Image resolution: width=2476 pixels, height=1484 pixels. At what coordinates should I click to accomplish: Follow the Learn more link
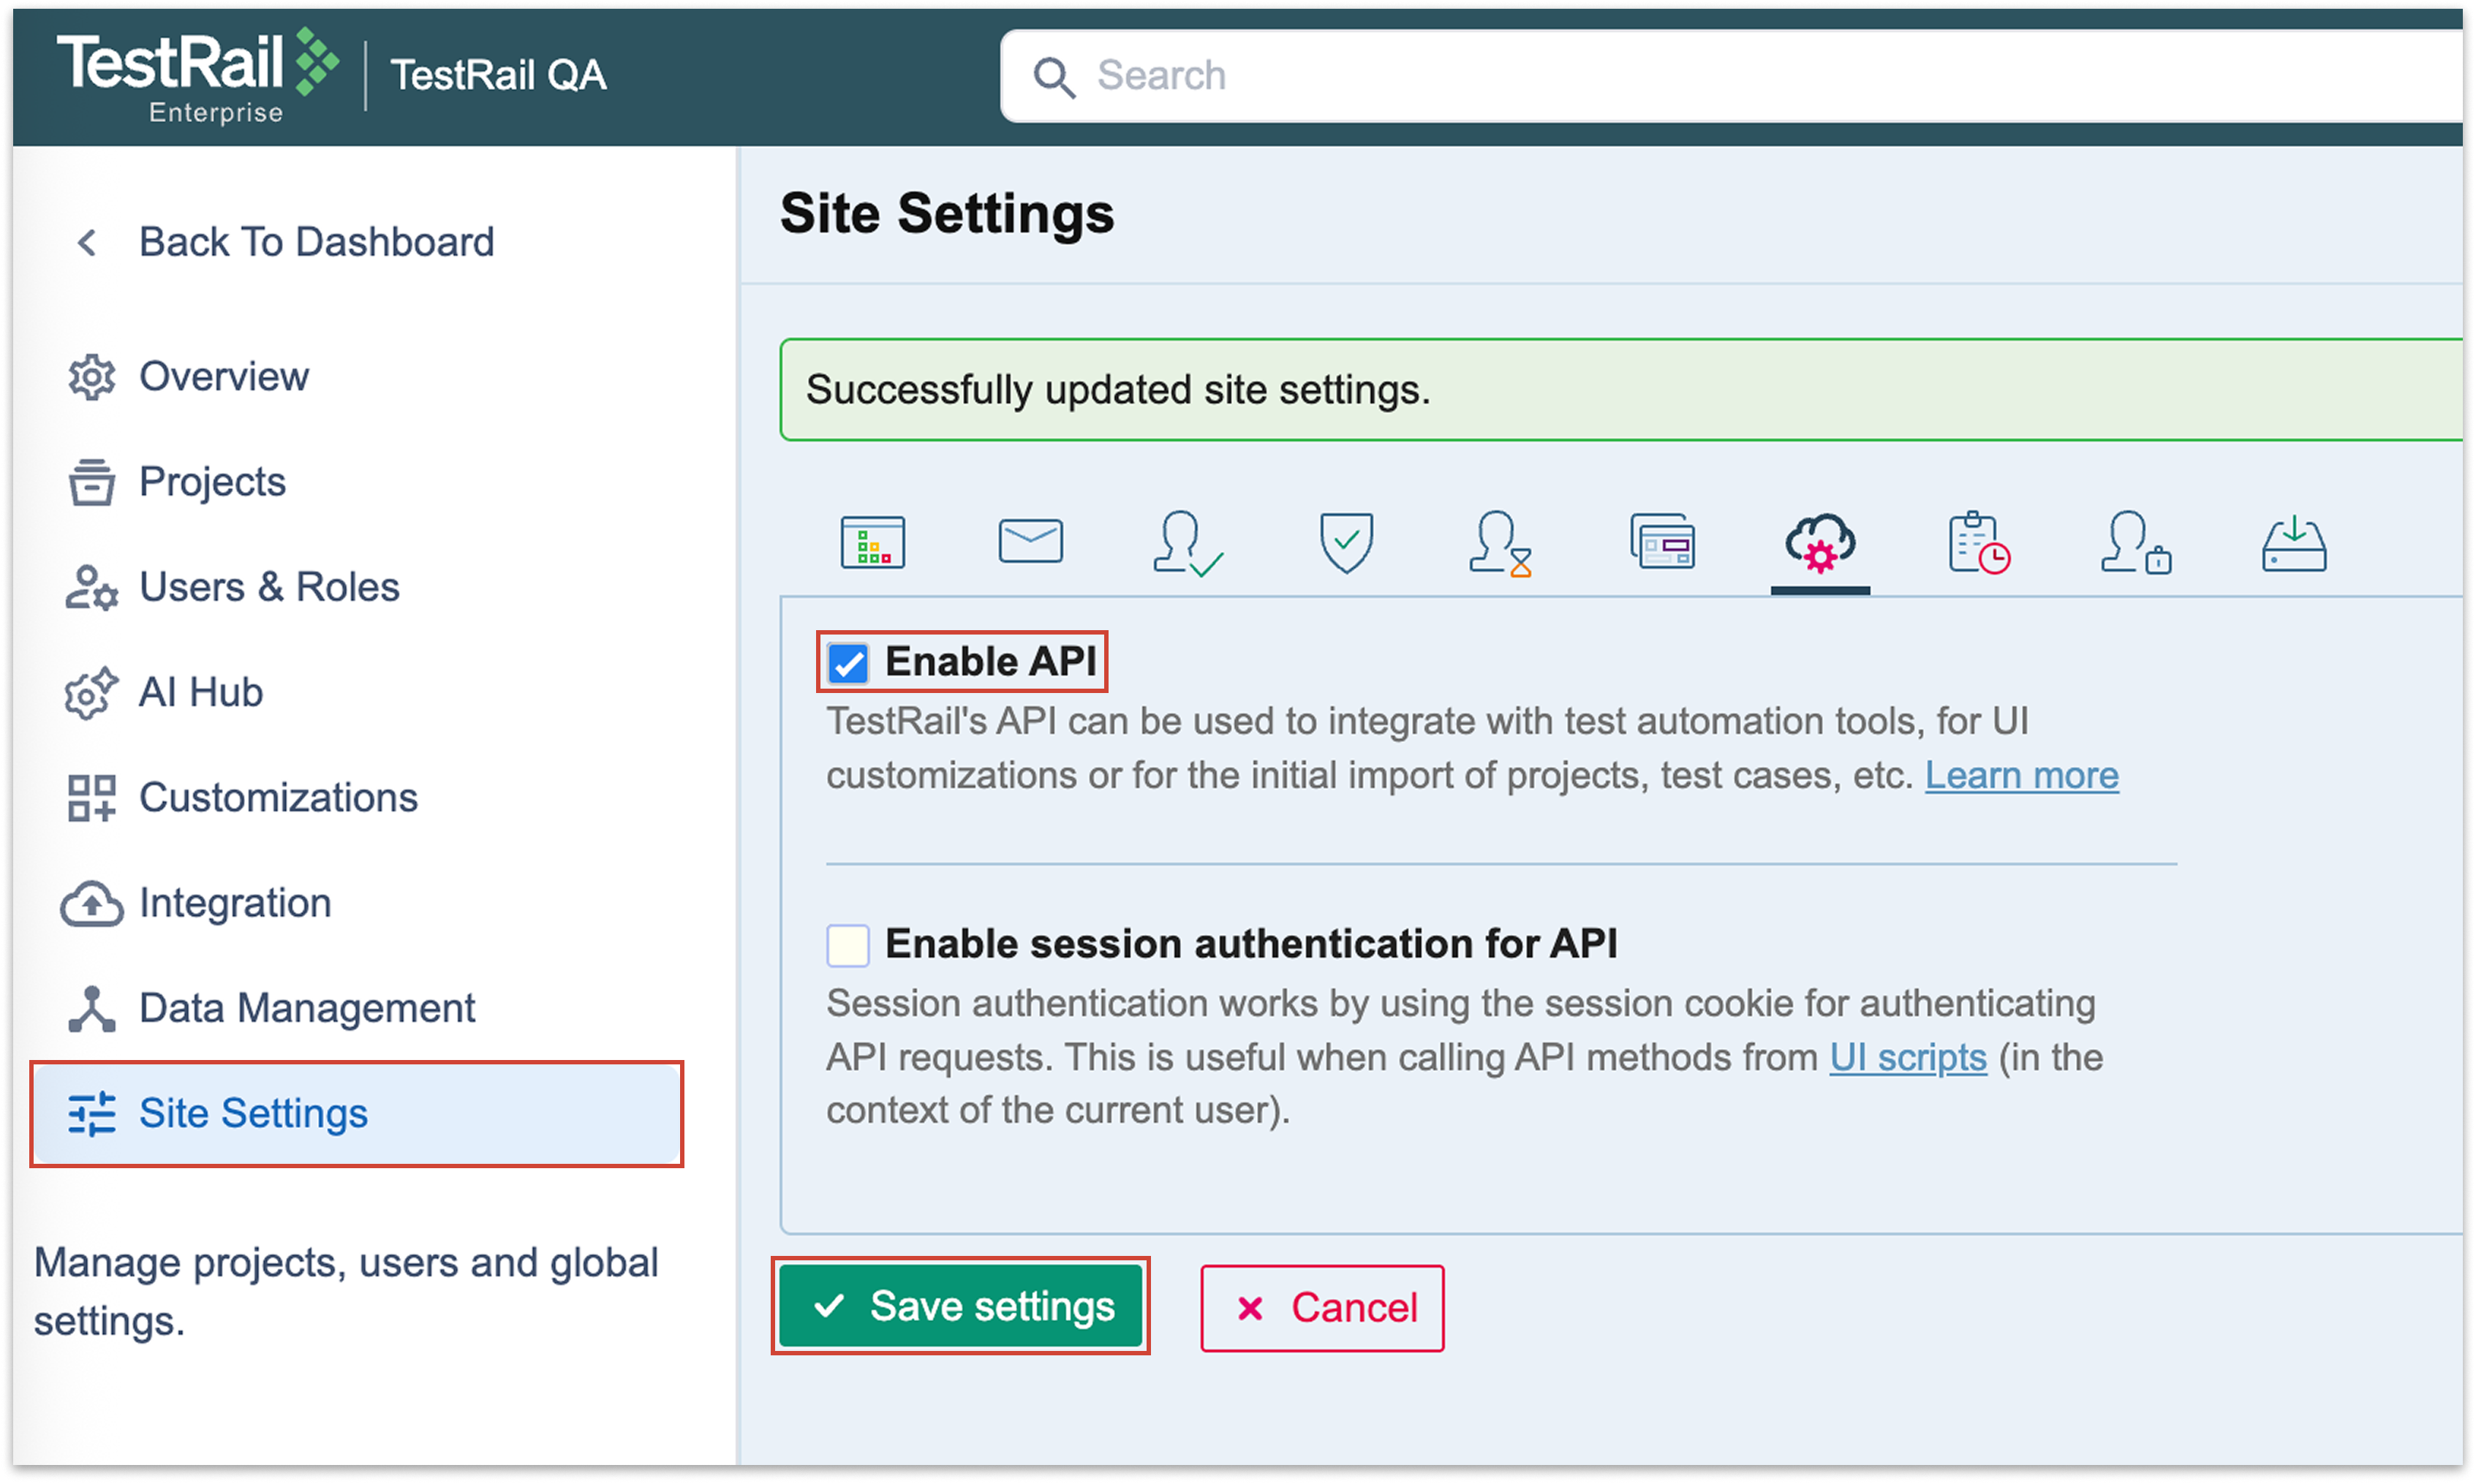tap(2021, 776)
